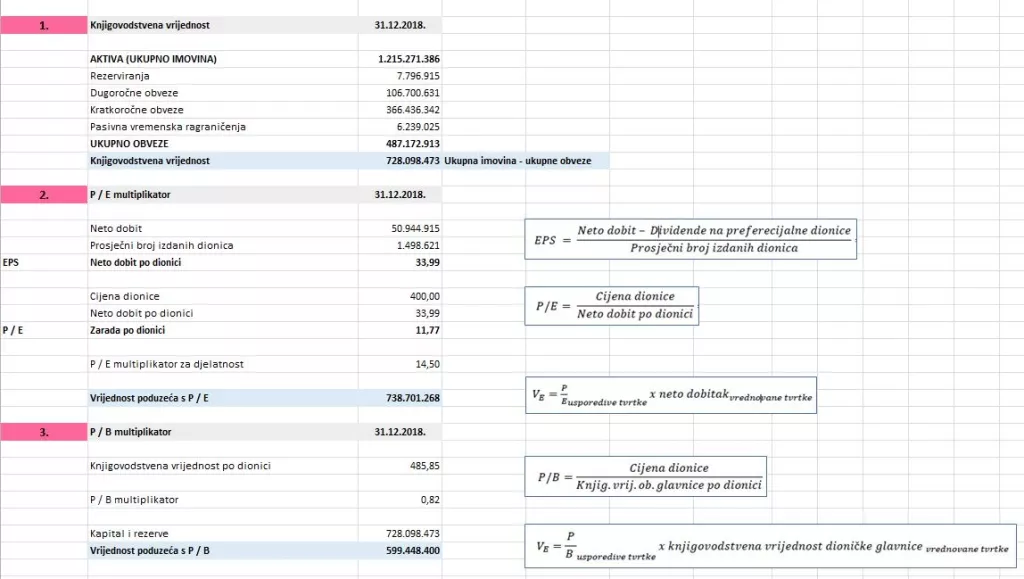Image resolution: width=1024 pixels, height=579 pixels.
Task: Select the EPS formula image
Action: point(692,239)
